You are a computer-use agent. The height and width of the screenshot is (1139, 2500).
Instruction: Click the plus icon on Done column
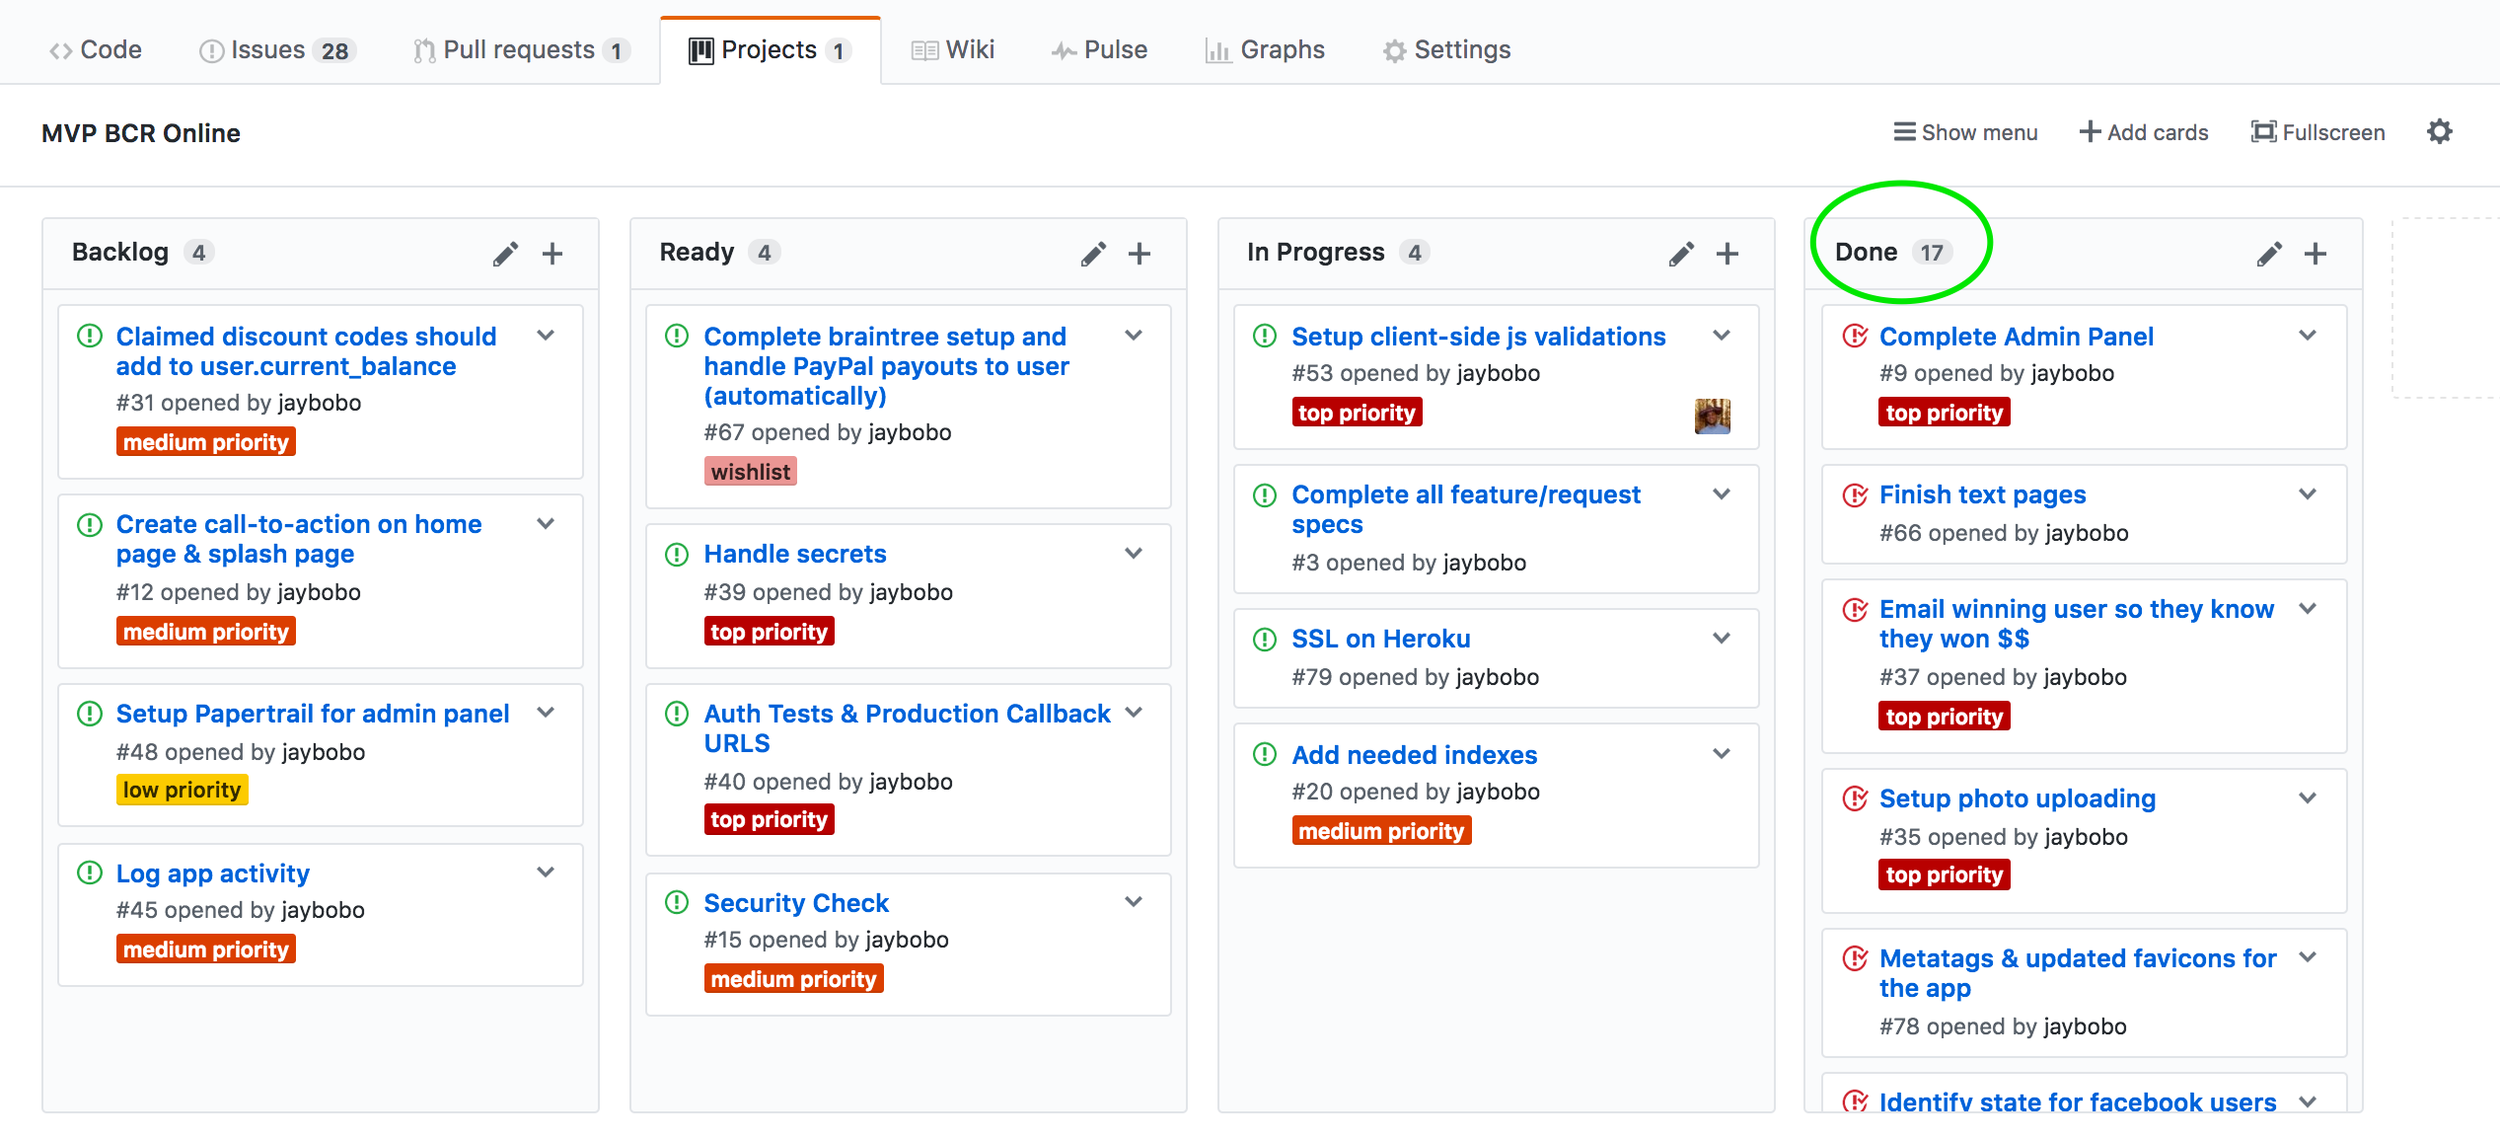click(x=2315, y=254)
